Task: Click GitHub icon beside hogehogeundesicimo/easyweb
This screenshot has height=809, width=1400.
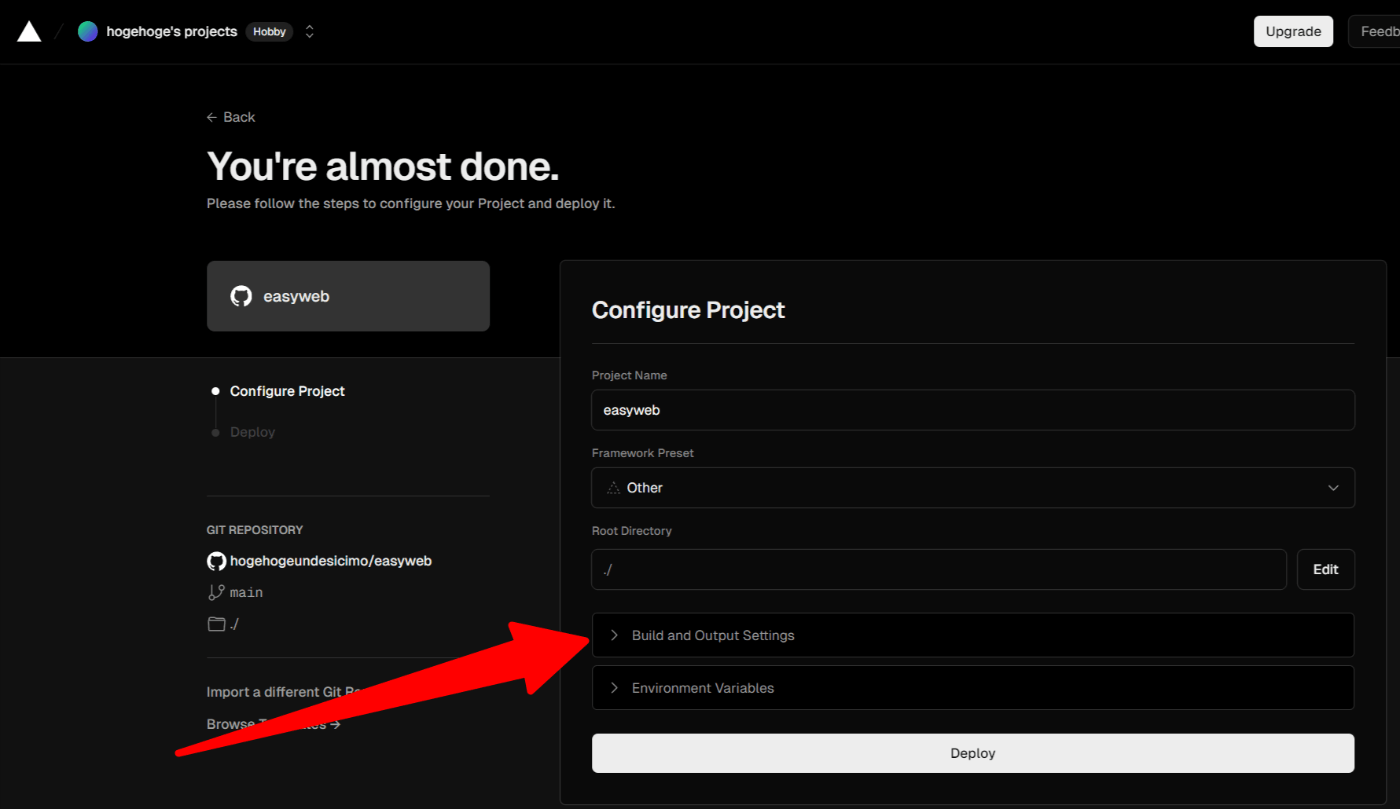Action: click(216, 561)
